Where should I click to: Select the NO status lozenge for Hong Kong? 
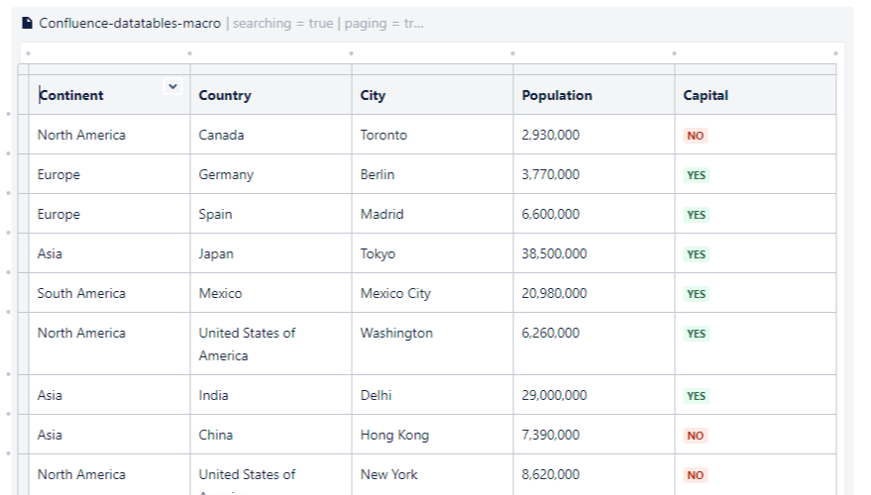pos(695,436)
